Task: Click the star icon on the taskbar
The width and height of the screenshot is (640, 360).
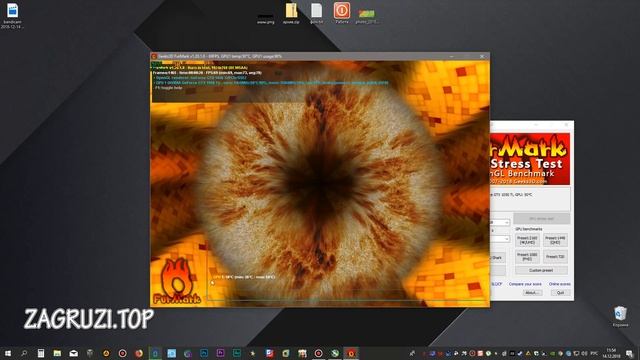Action: point(253,353)
